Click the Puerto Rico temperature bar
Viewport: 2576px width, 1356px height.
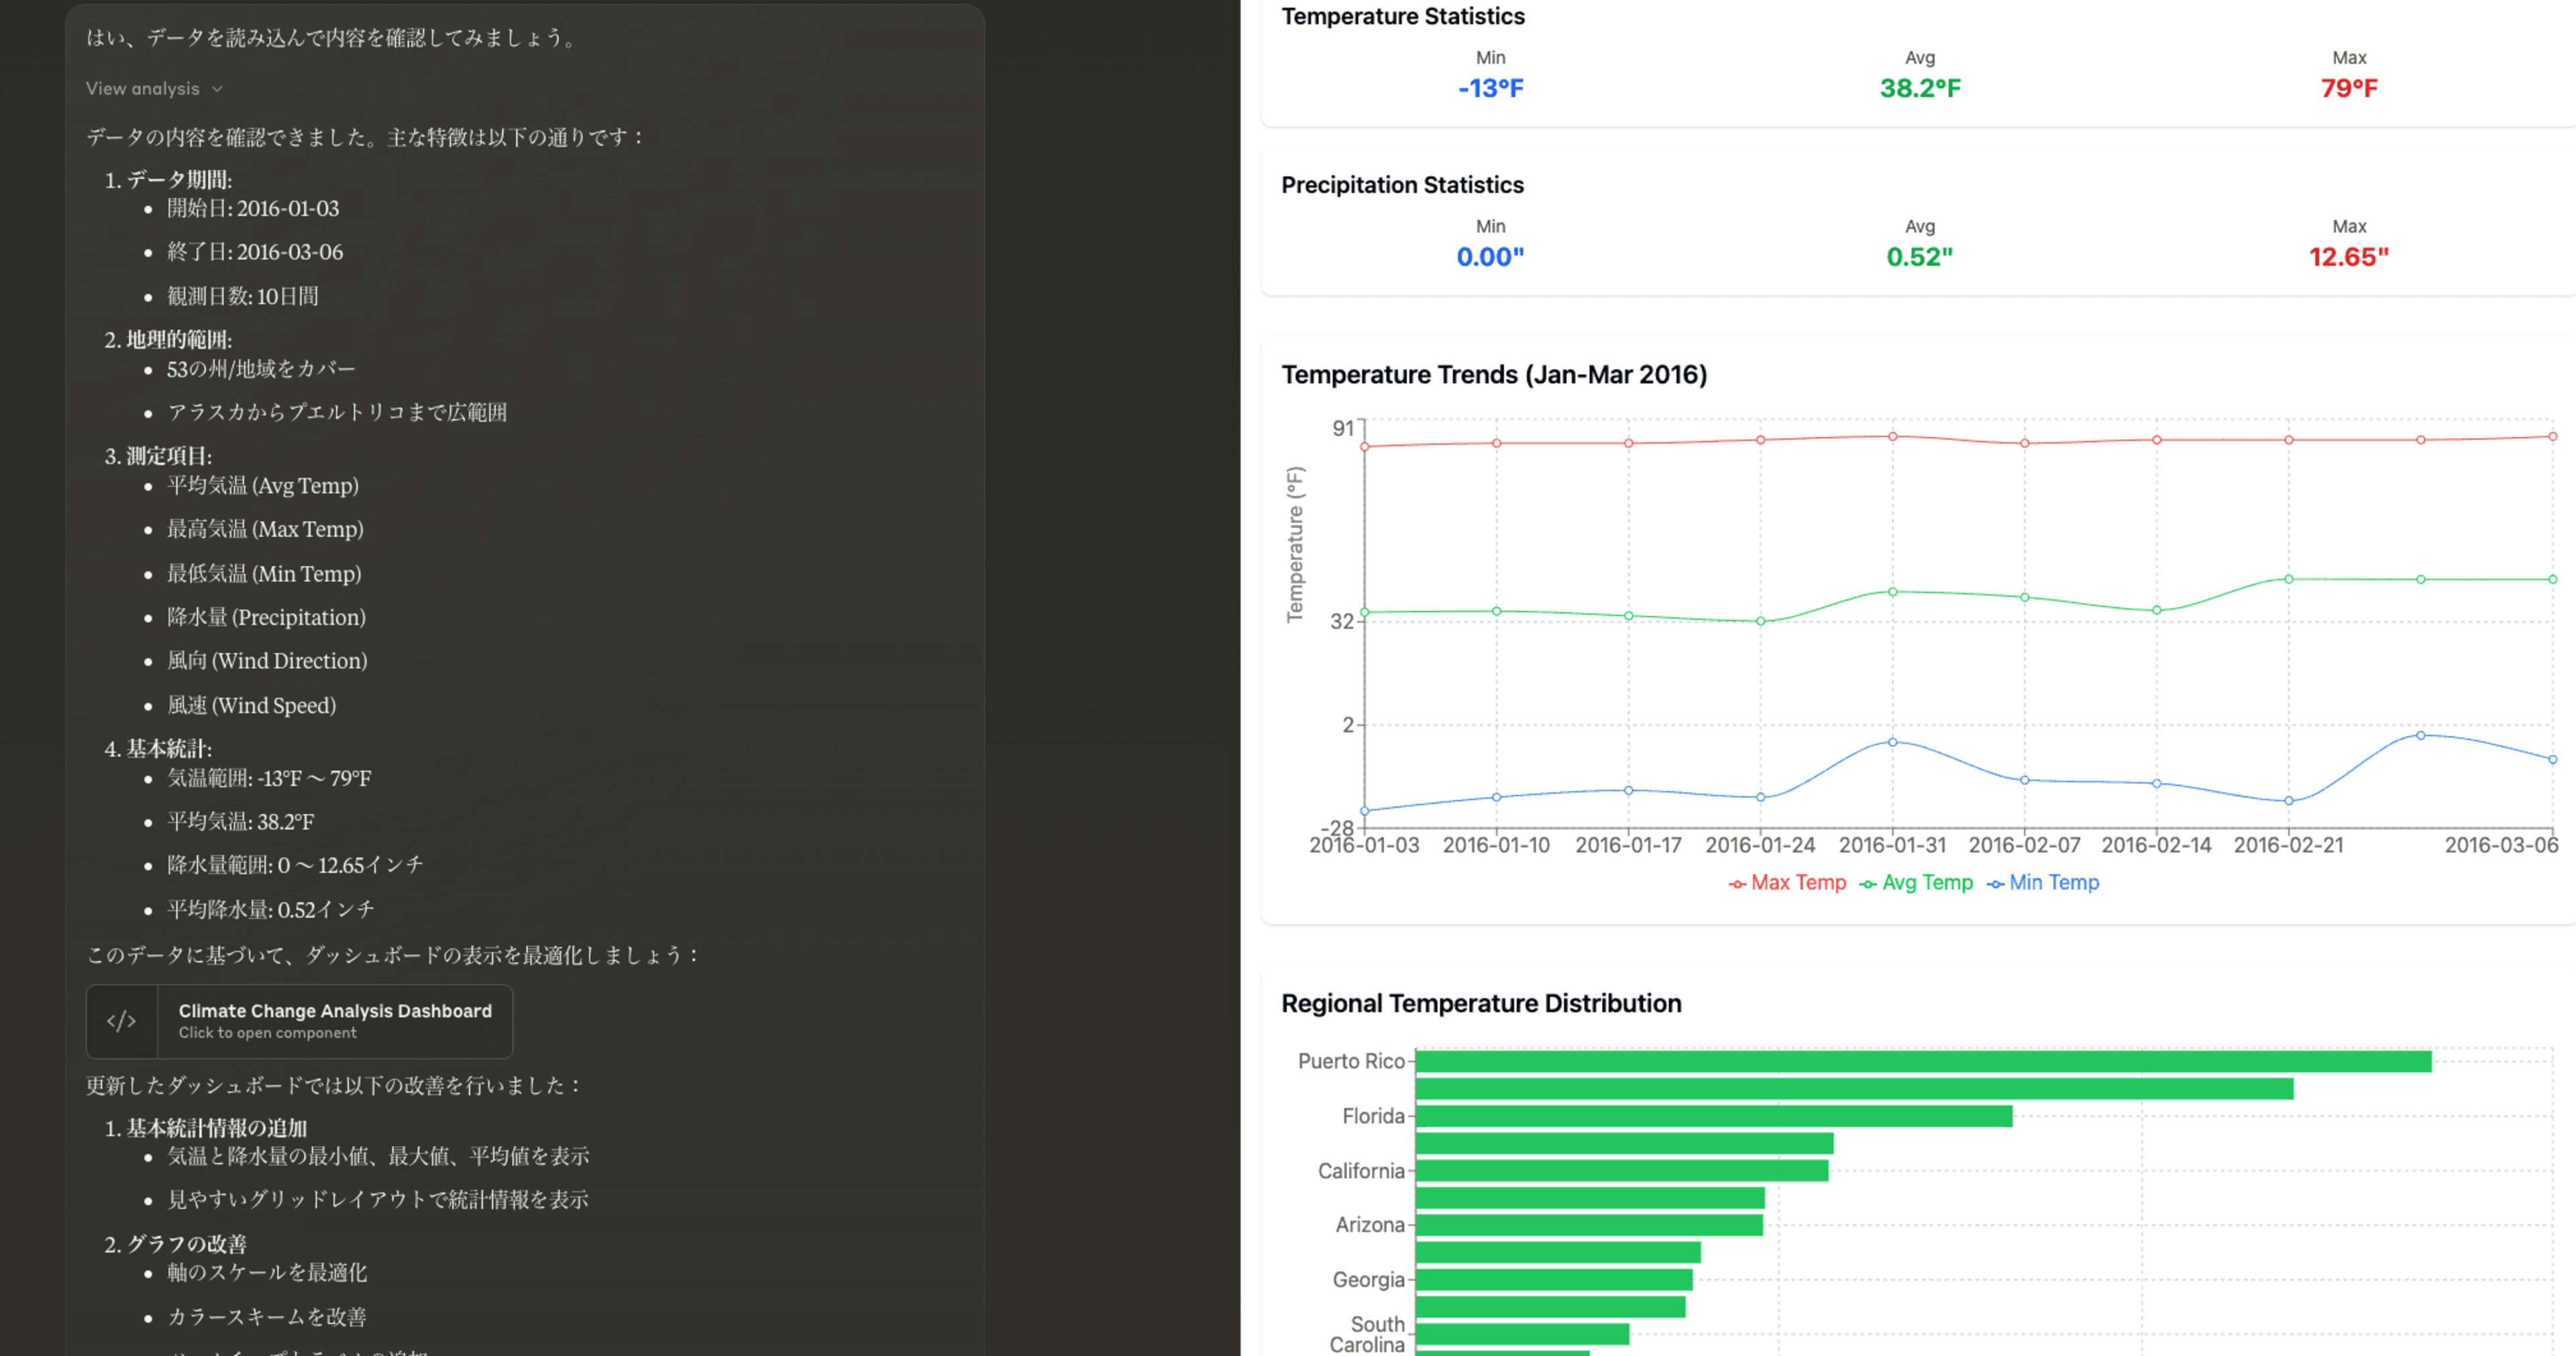tap(1922, 1061)
